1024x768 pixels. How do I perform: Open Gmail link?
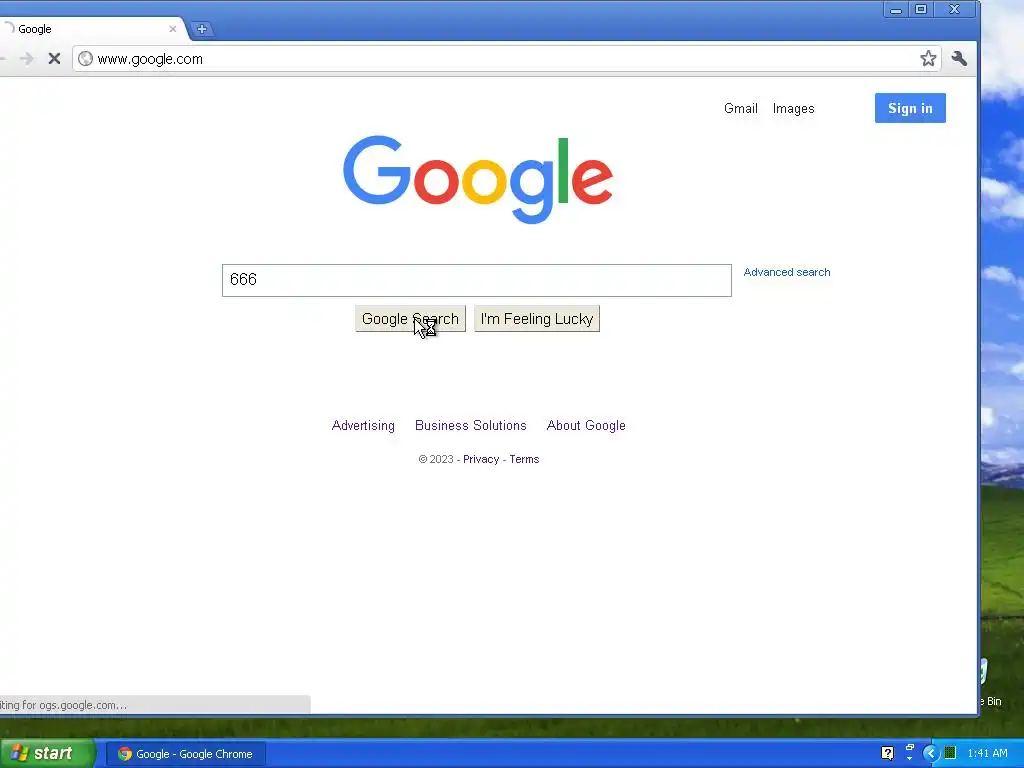741,108
